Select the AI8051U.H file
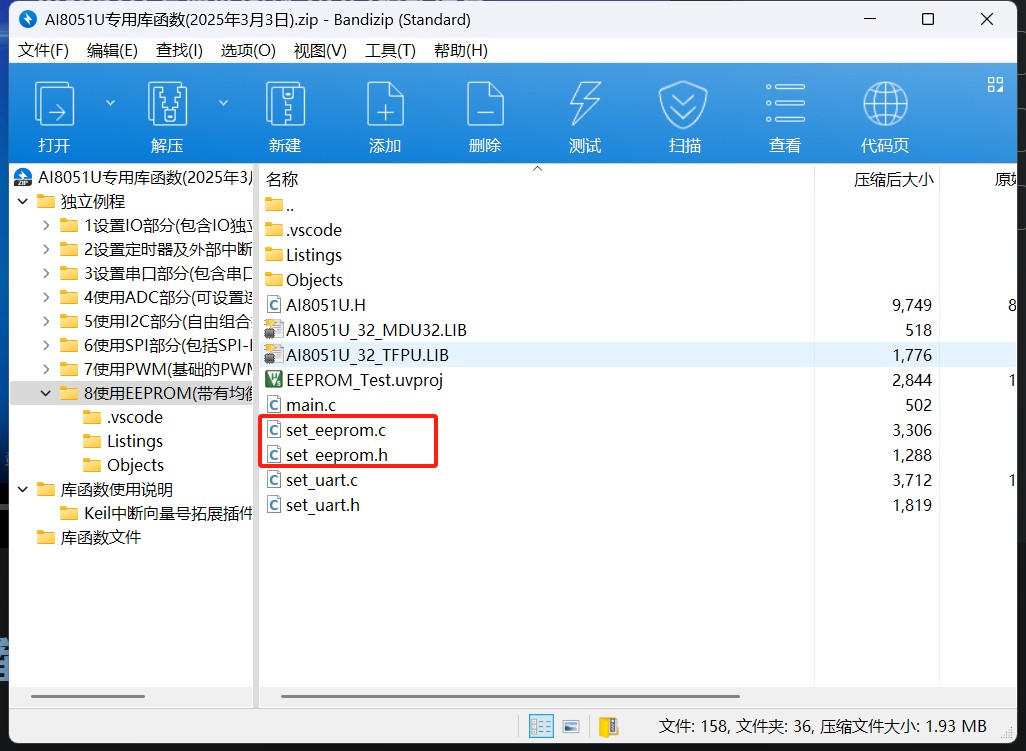This screenshot has width=1026, height=751. tap(315, 305)
